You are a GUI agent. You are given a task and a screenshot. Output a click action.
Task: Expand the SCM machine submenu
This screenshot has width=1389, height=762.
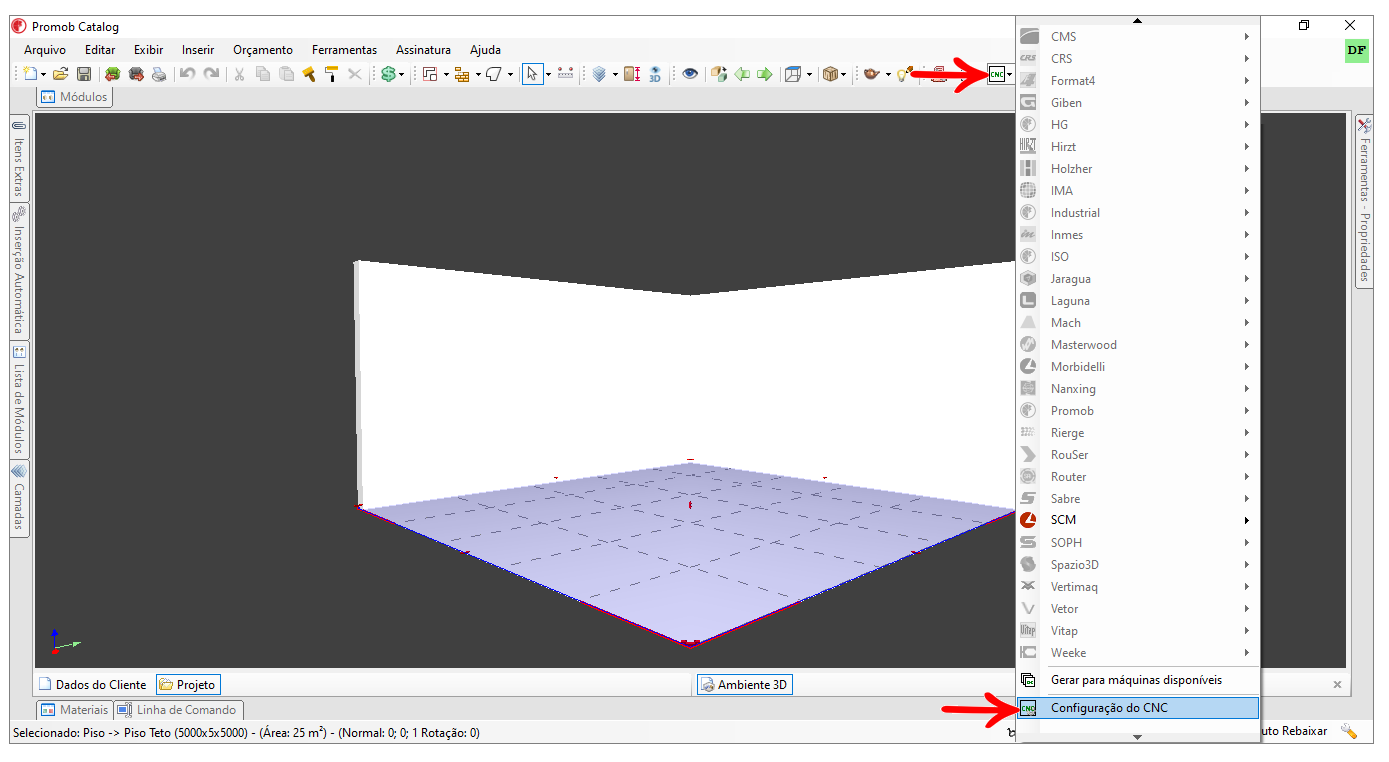1138,520
